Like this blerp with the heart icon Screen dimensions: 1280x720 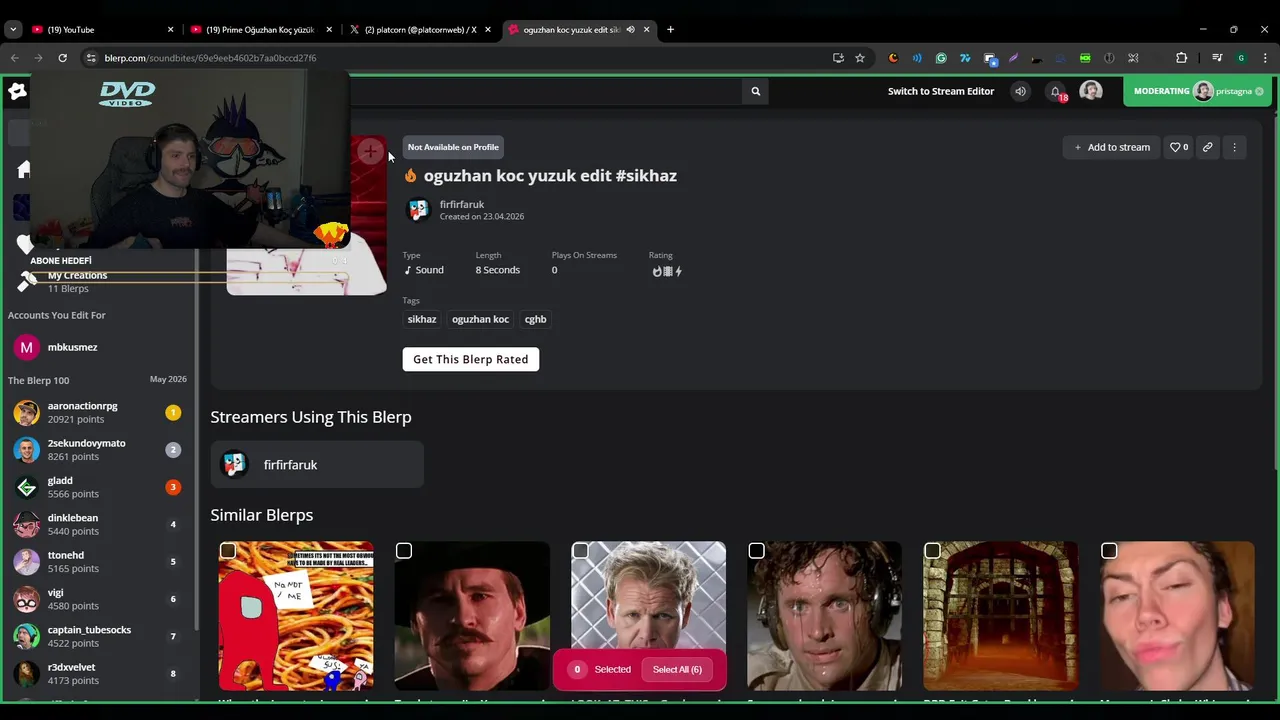click(1180, 147)
